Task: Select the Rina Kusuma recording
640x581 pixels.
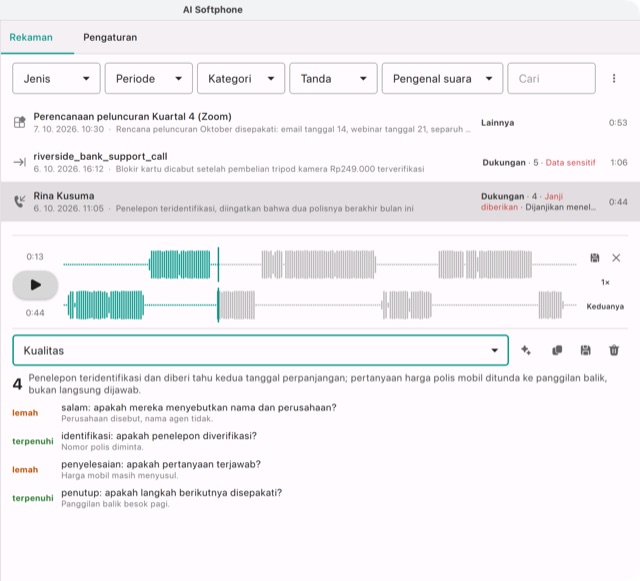Action: point(320,202)
